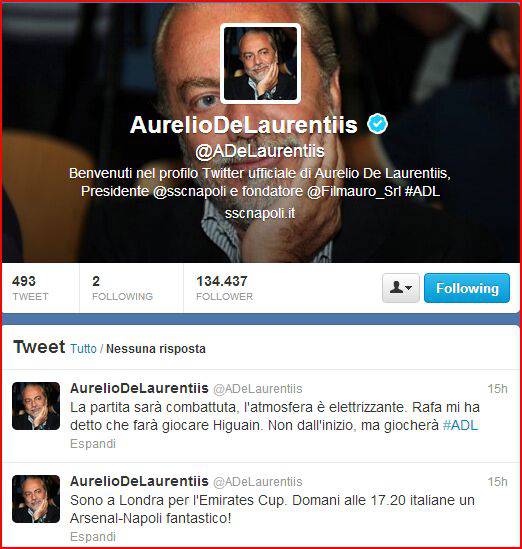The width and height of the screenshot is (522, 549).
Task: Open the first tweet's 15h timestamp
Action: point(497,389)
